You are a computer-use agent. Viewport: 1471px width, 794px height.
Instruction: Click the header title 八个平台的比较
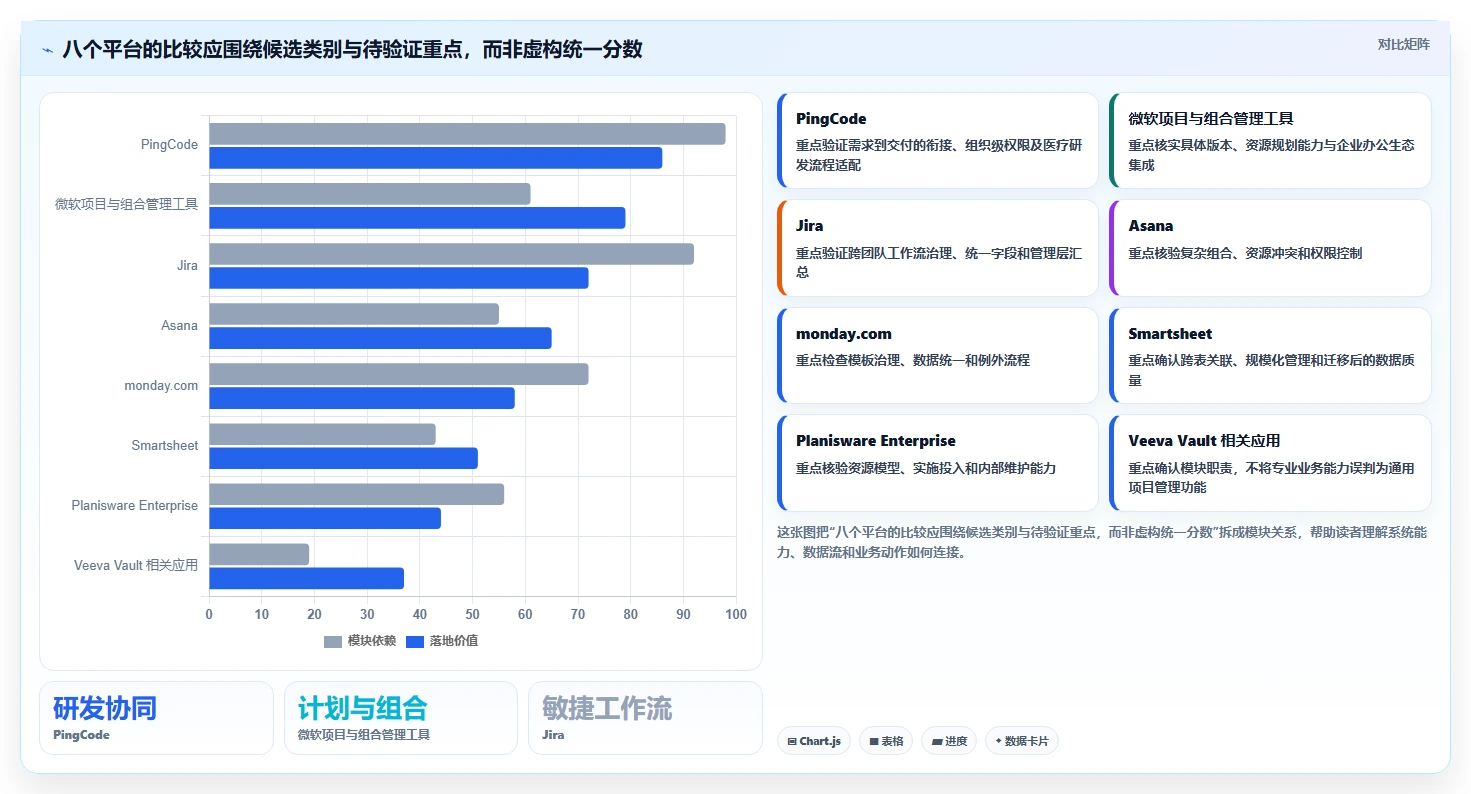(x=352, y=50)
